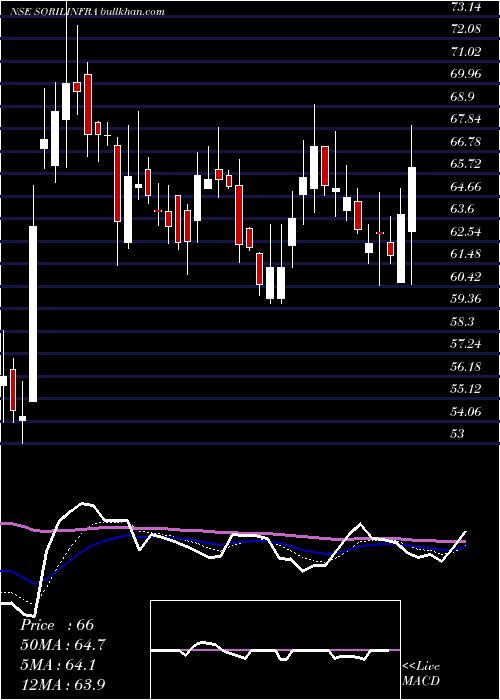The height and width of the screenshot is (700, 500).
Task: Click the NSE SORILINFRA bullkhan.com title text
Action: tap(88, 12)
